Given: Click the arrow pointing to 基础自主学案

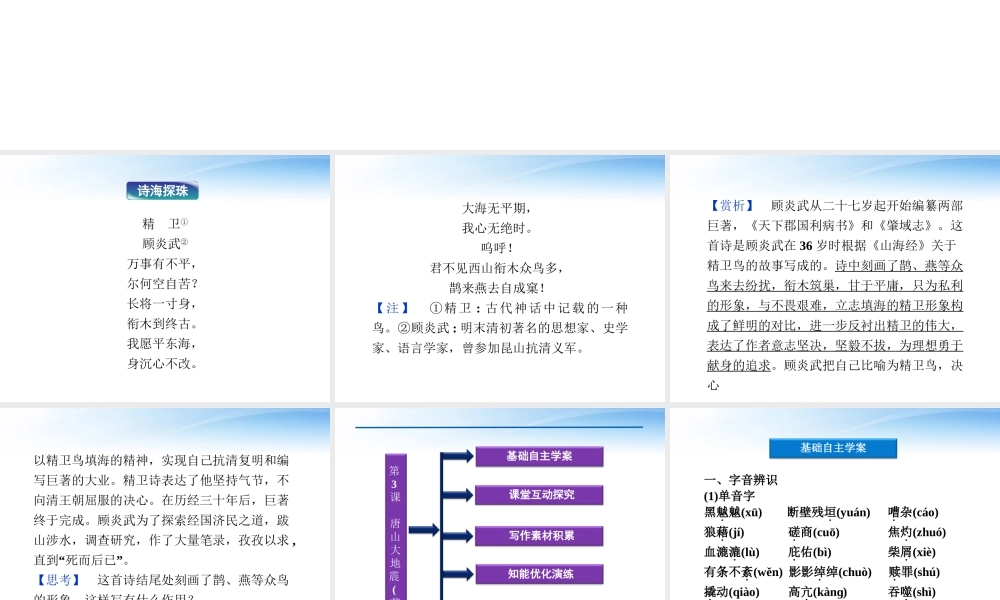Looking at the screenshot, I should pos(458,456).
